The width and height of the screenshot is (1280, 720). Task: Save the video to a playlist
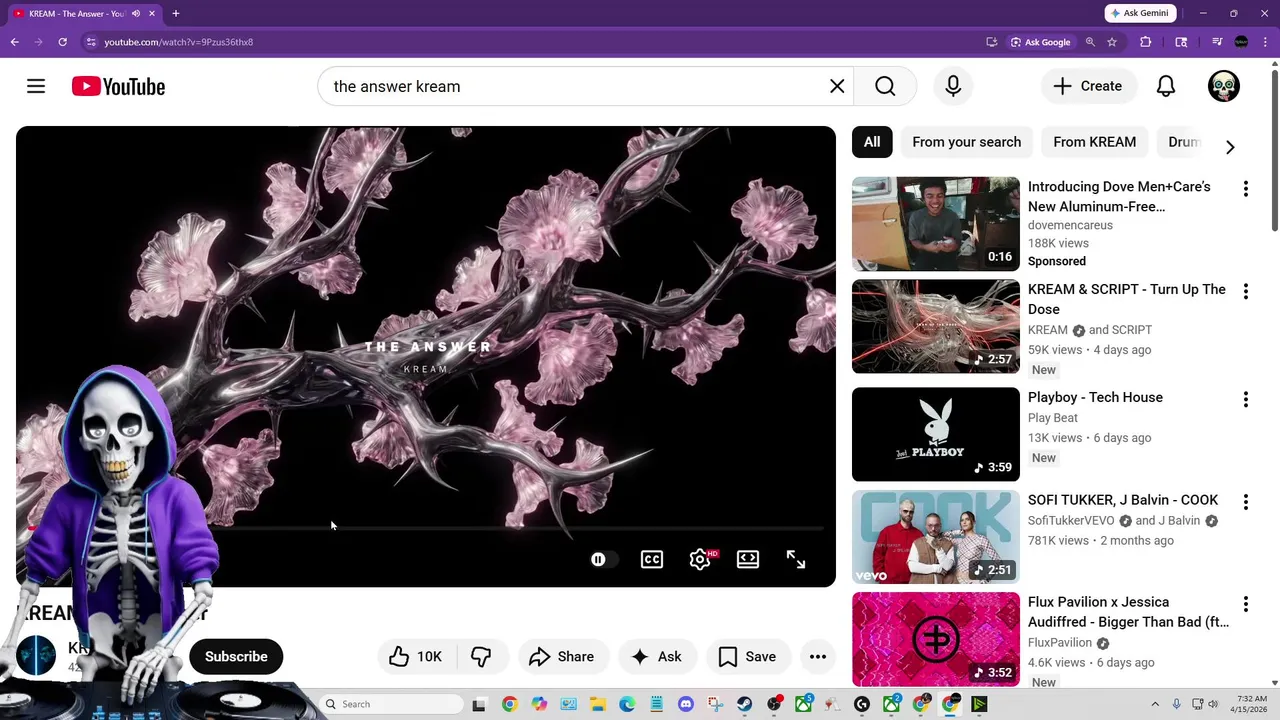(x=748, y=657)
